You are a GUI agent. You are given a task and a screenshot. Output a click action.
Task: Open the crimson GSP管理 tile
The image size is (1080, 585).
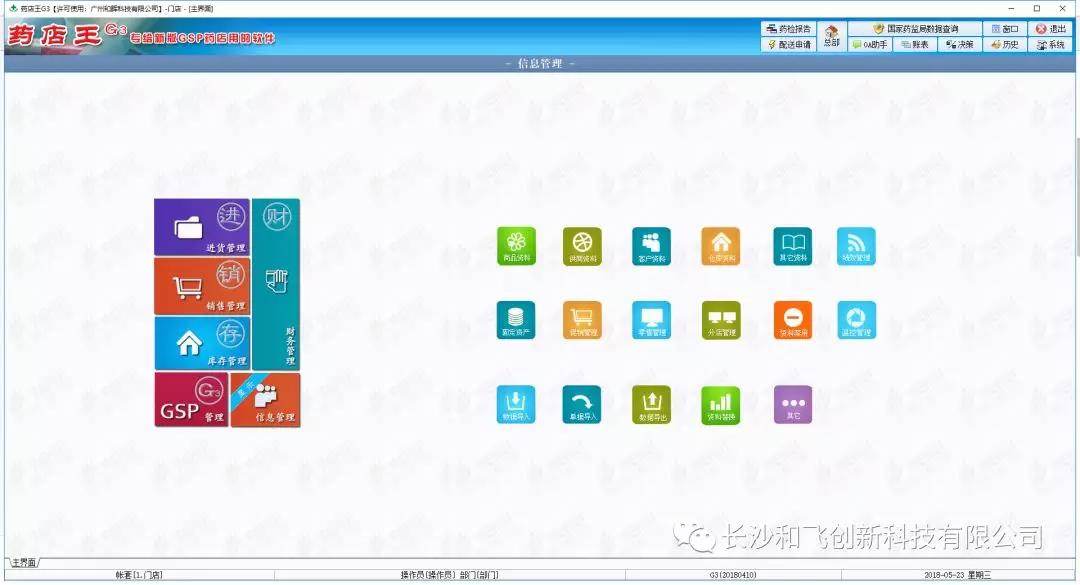coord(191,400)
